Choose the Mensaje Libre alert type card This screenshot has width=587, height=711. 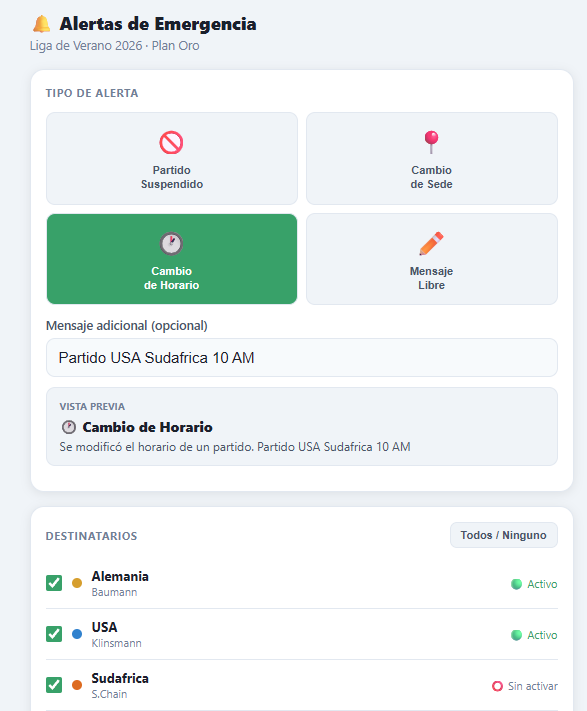[x=432, y=259]
